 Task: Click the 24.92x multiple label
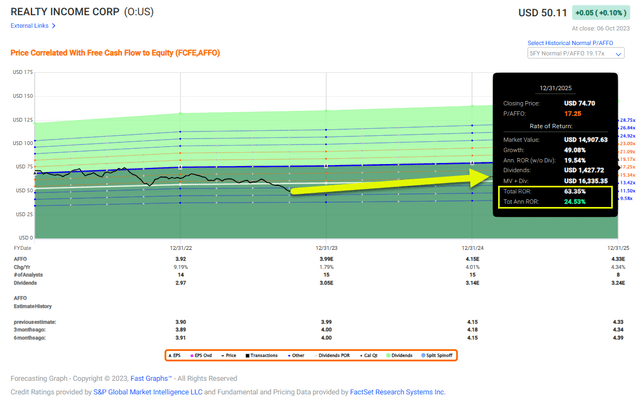628,136
